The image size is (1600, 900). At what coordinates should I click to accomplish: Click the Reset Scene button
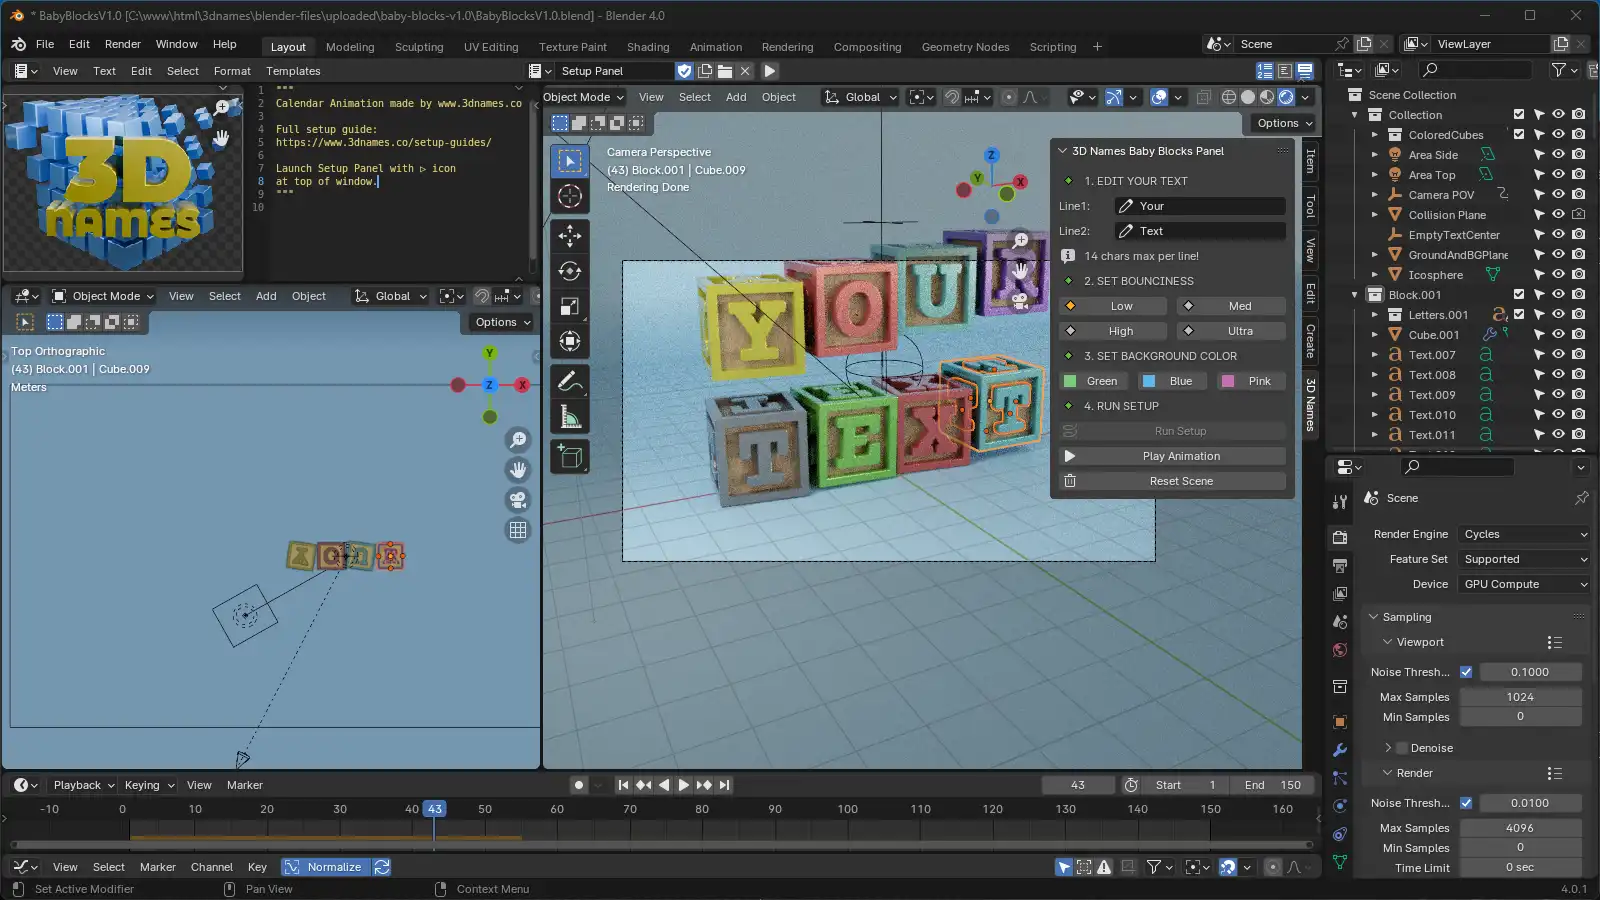click(1180, 480)
